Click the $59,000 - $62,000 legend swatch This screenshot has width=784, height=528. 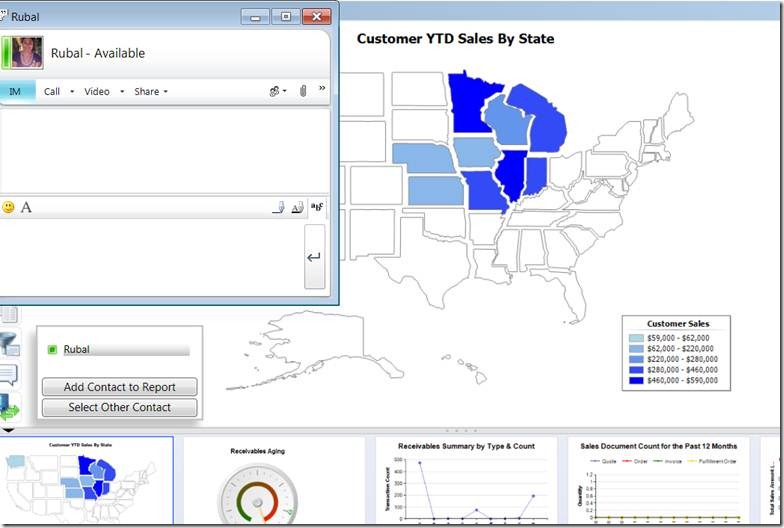[x=636, y=338]
